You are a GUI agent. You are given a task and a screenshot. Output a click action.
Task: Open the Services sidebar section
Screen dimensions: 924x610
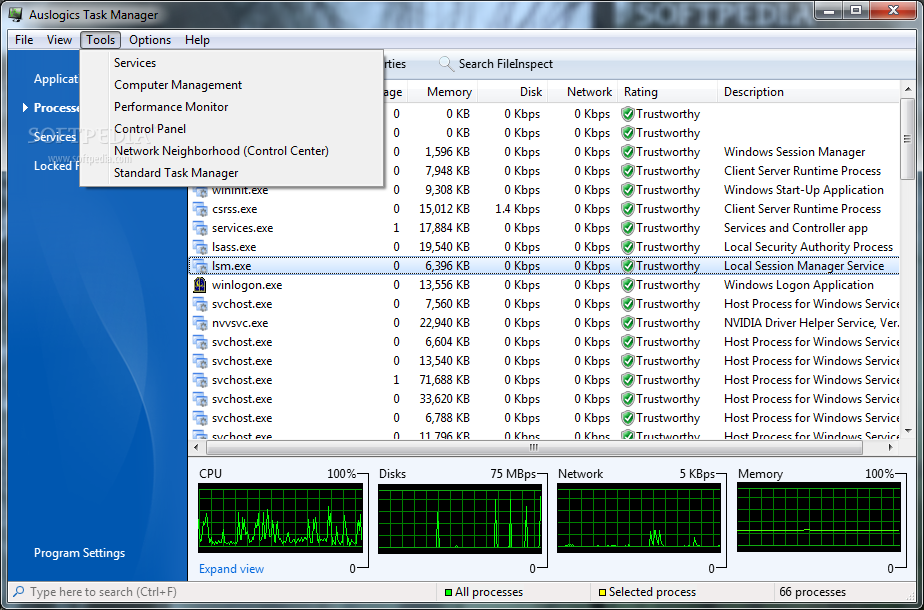[x=55, y=137]
